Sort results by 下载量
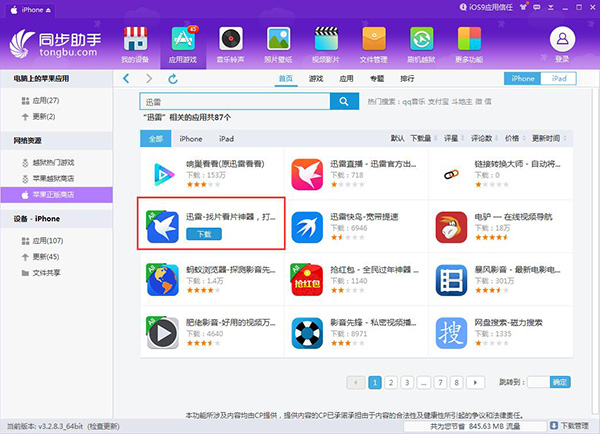The image size is (600, 434). (x=424, y=138)
